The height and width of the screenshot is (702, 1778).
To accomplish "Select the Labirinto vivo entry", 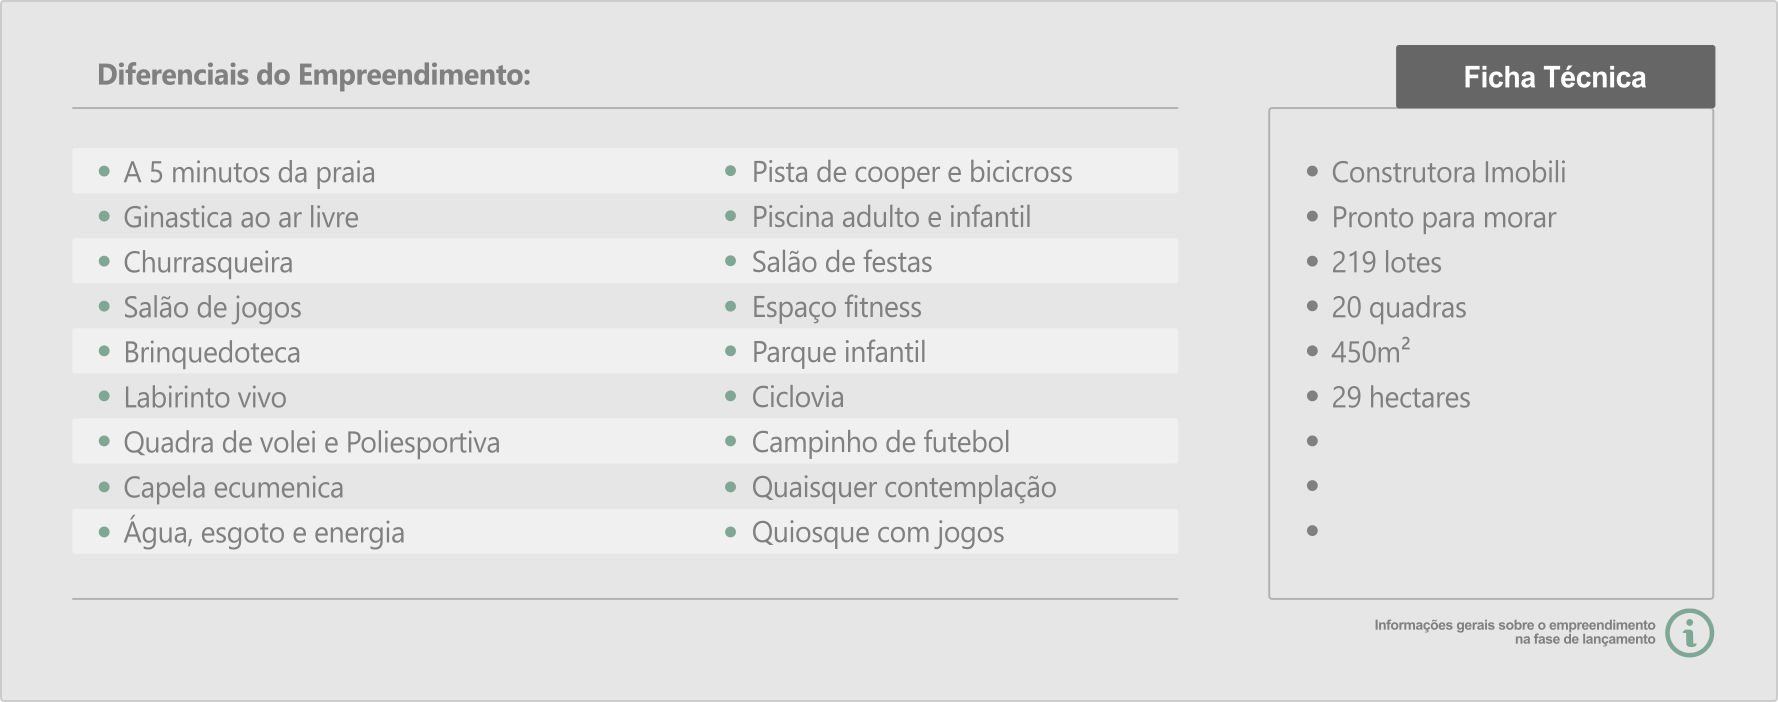I will click(x=205, y=397).
